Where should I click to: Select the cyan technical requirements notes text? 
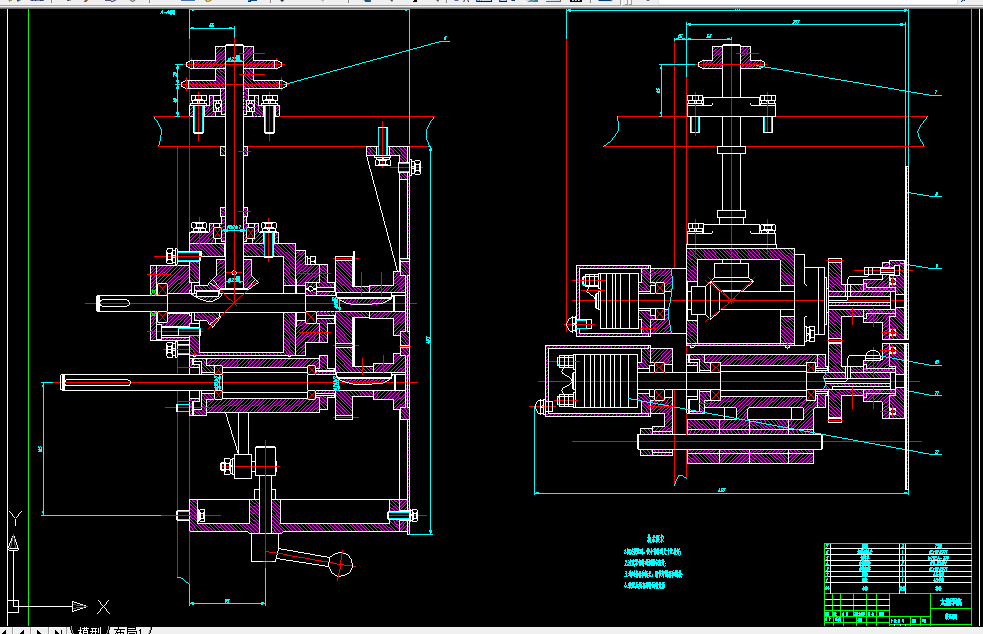click(653, 562)
